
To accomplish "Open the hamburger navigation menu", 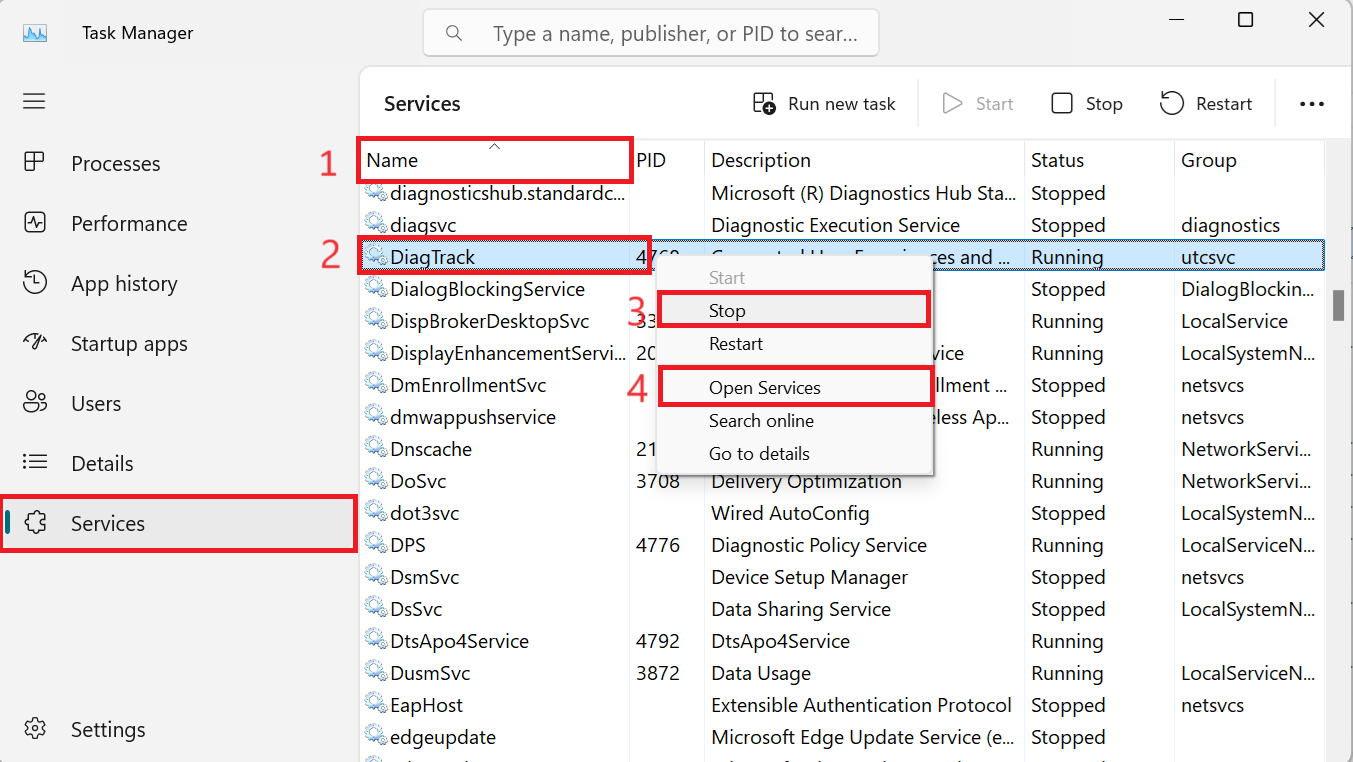I will (x=35, y=101).
